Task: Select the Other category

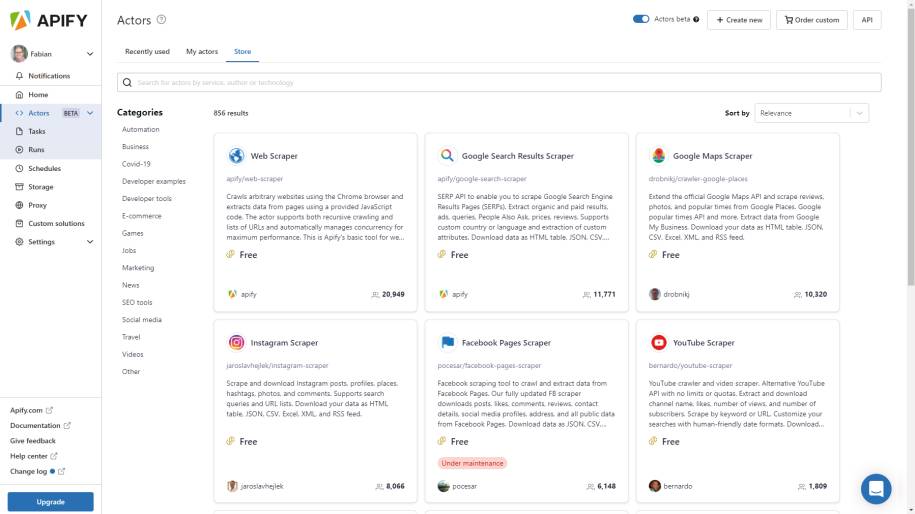Action: pos(131,372)
